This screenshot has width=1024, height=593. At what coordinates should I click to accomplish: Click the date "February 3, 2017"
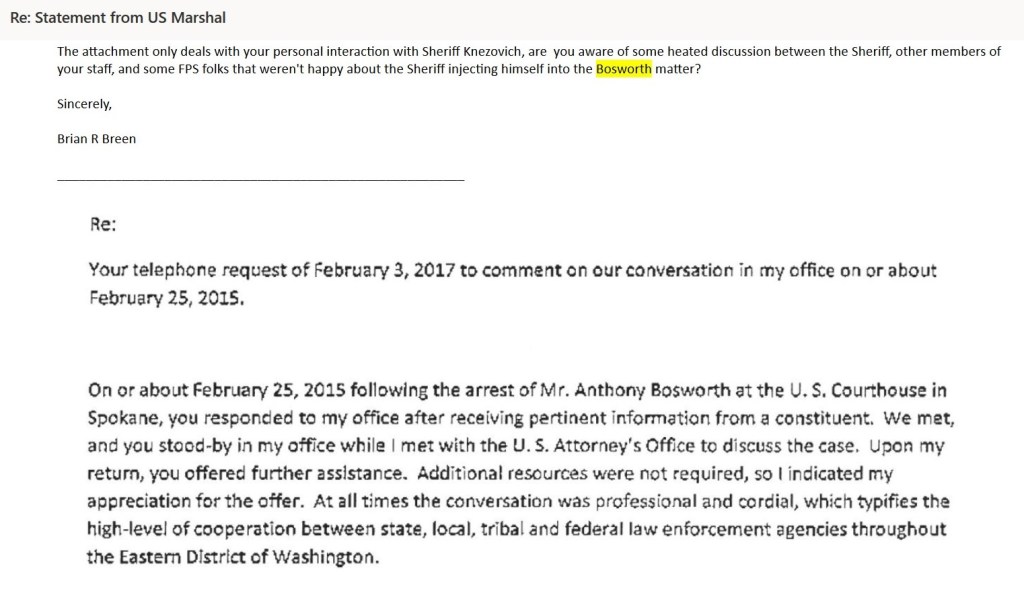coord(385,271)
